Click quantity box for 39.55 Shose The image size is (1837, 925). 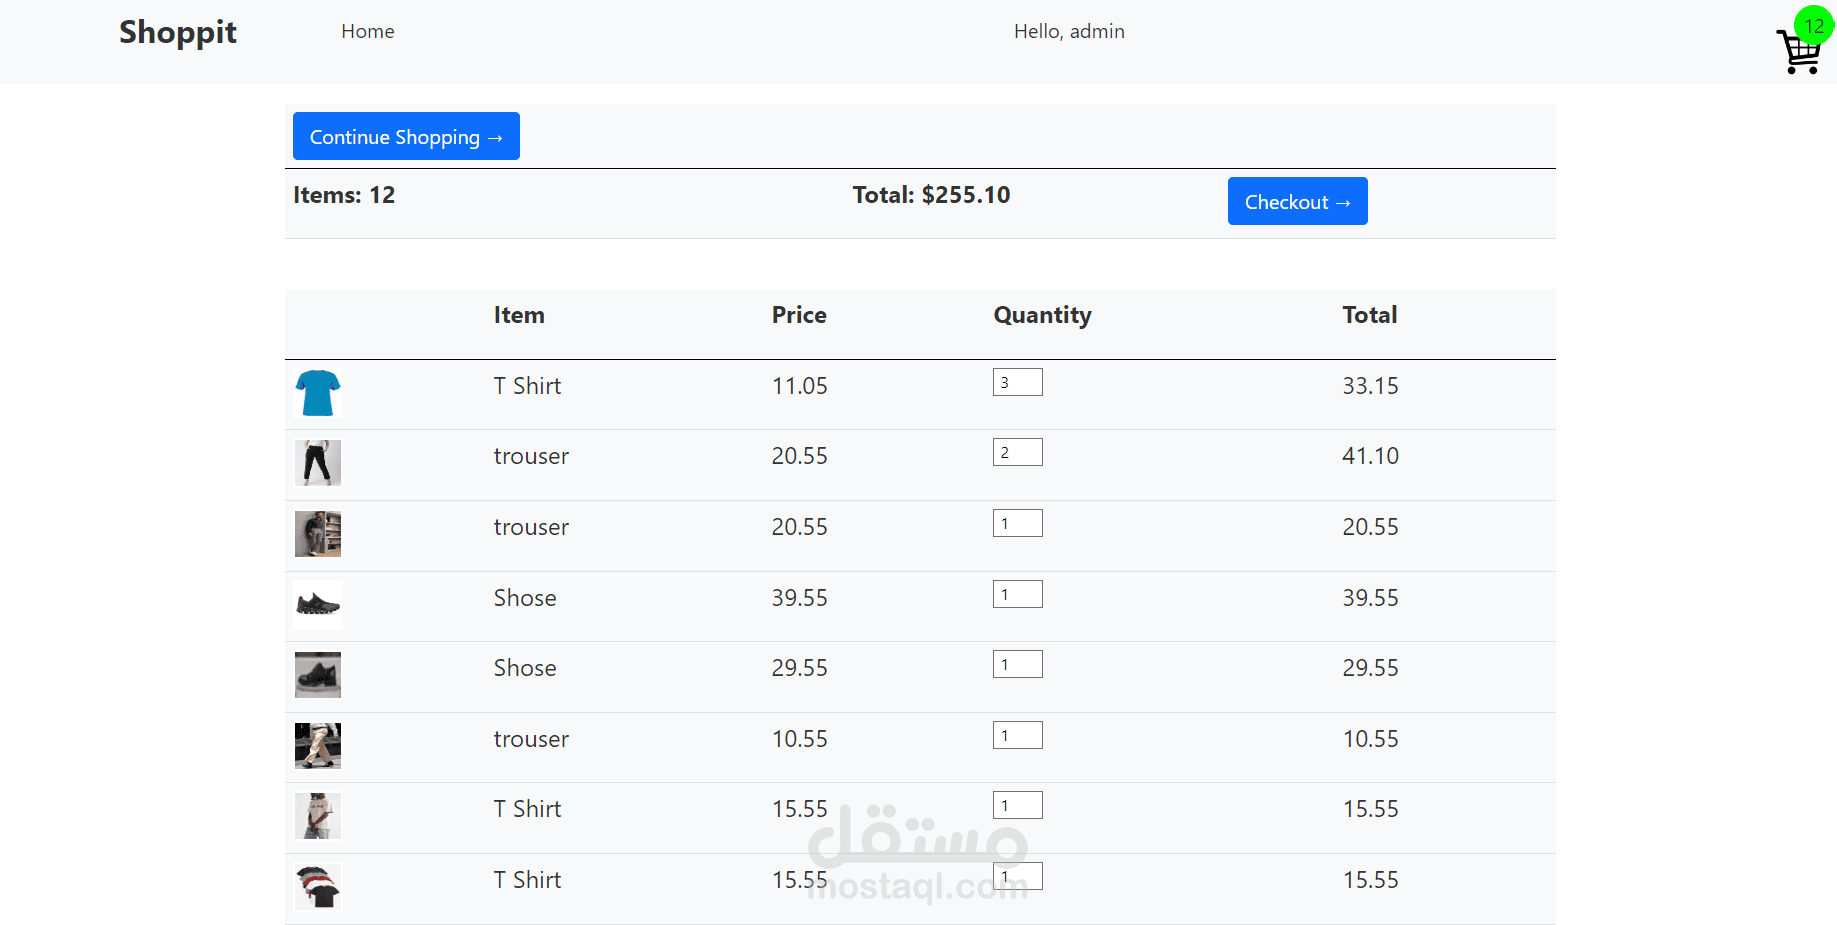[x=1017, y=594]
